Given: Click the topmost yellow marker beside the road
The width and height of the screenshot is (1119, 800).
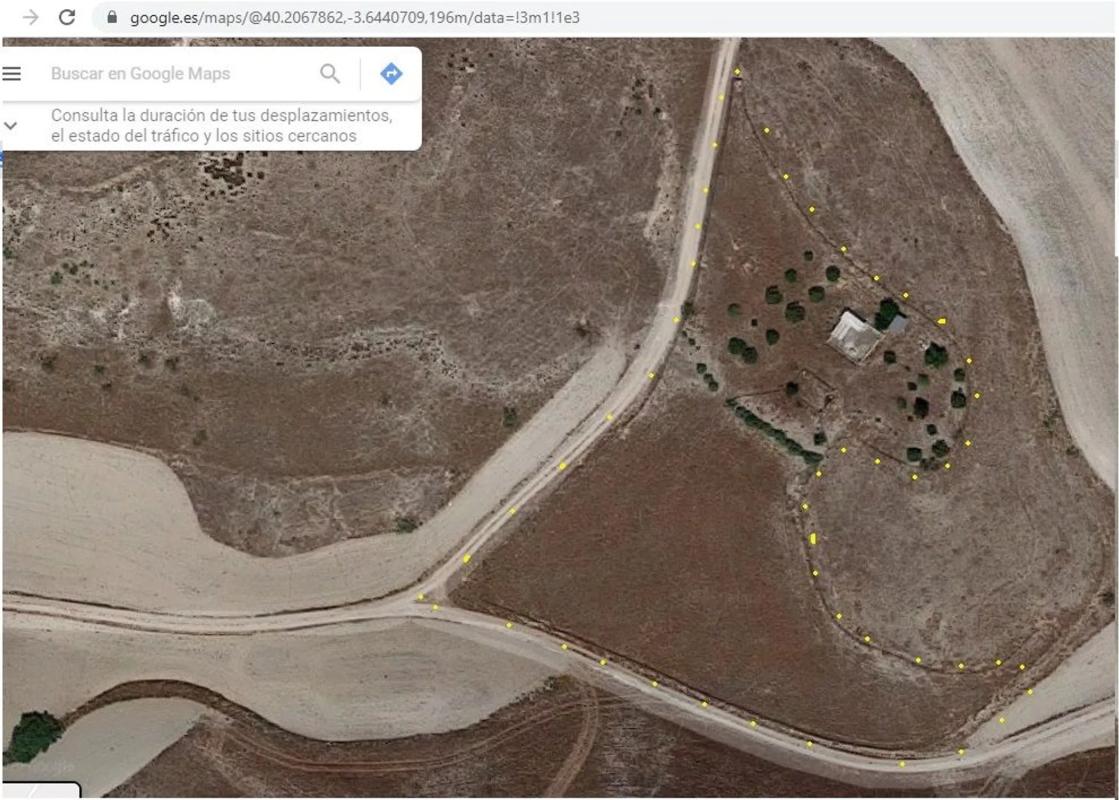Looking at the screenshot, I should pos(737,72).
